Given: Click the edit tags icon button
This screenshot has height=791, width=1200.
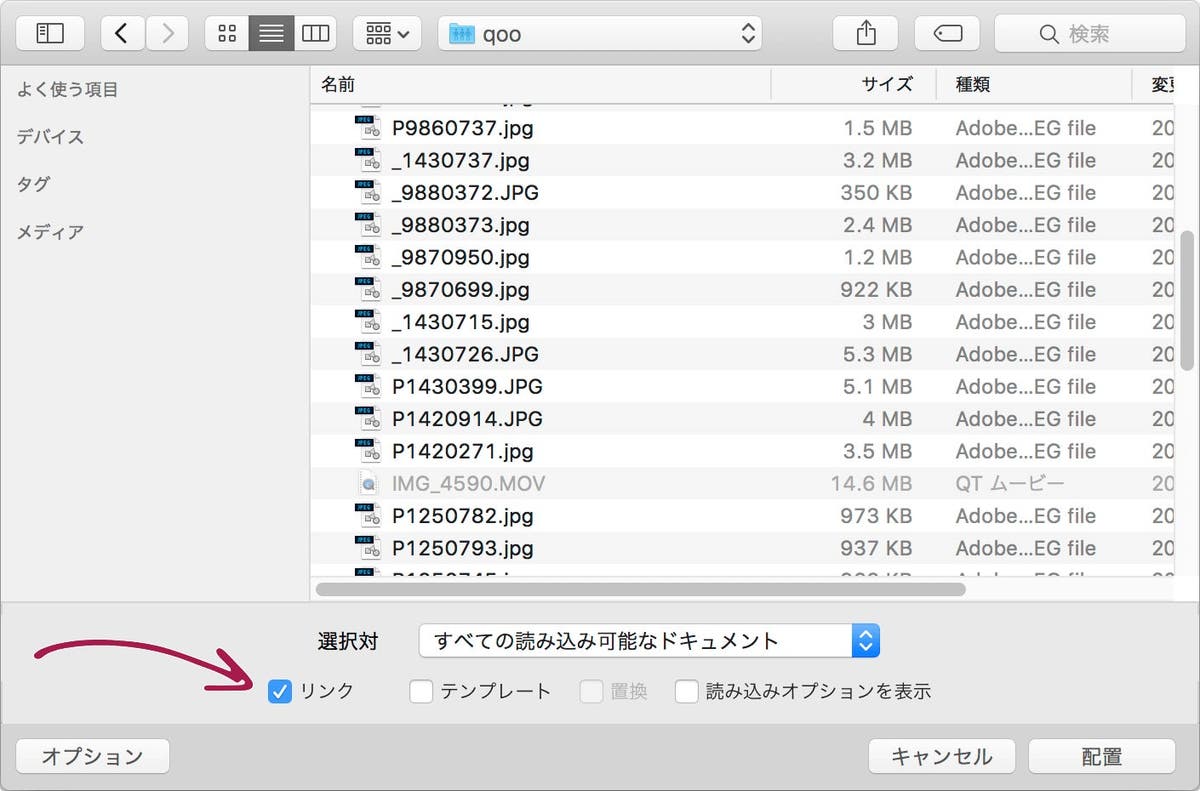Looking at the screenshot, I should click(x=947, y=33).
